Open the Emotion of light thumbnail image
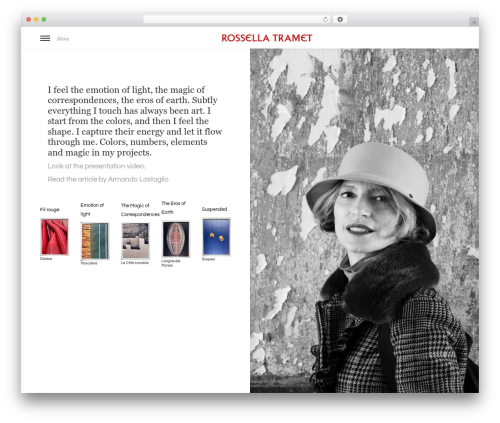500x423 pixels. pyautogui.click(x=95, y=241)
